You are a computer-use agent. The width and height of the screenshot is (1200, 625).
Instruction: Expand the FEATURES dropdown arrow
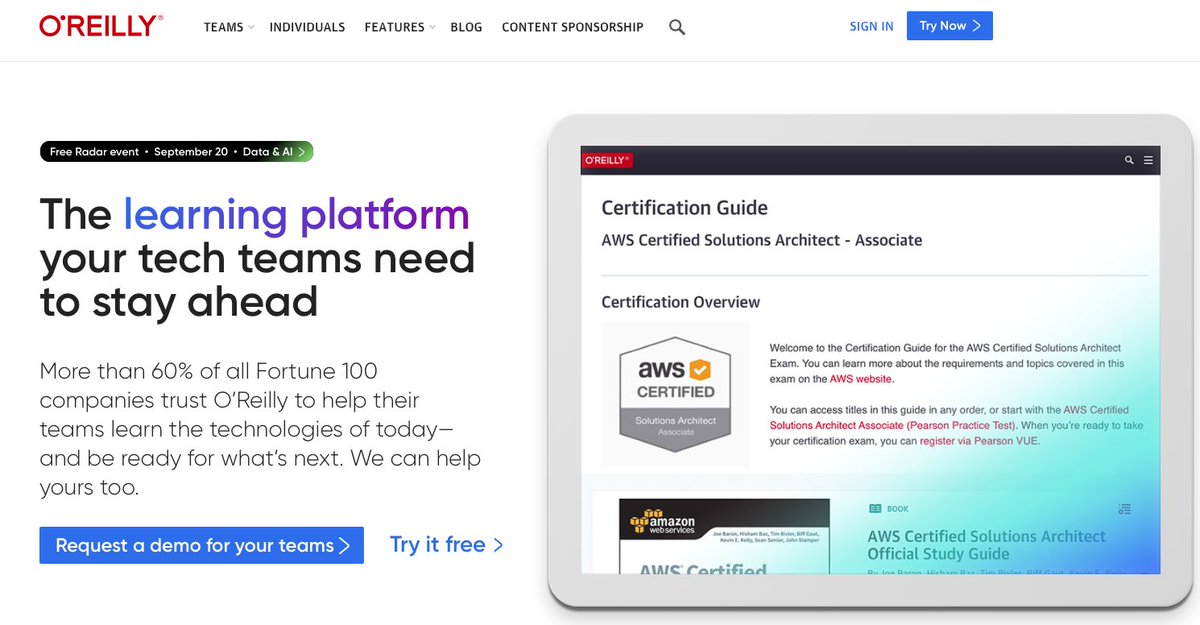click(432, 28)
